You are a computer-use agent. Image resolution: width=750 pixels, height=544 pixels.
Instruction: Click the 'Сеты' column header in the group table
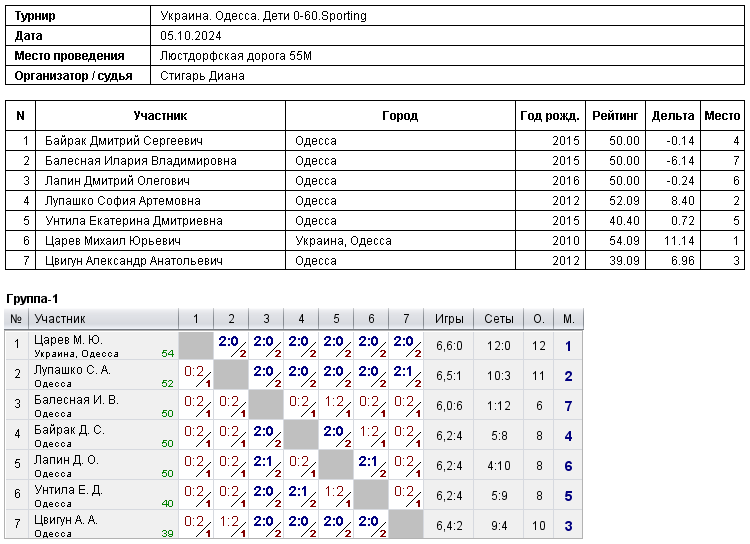[499, 319]
